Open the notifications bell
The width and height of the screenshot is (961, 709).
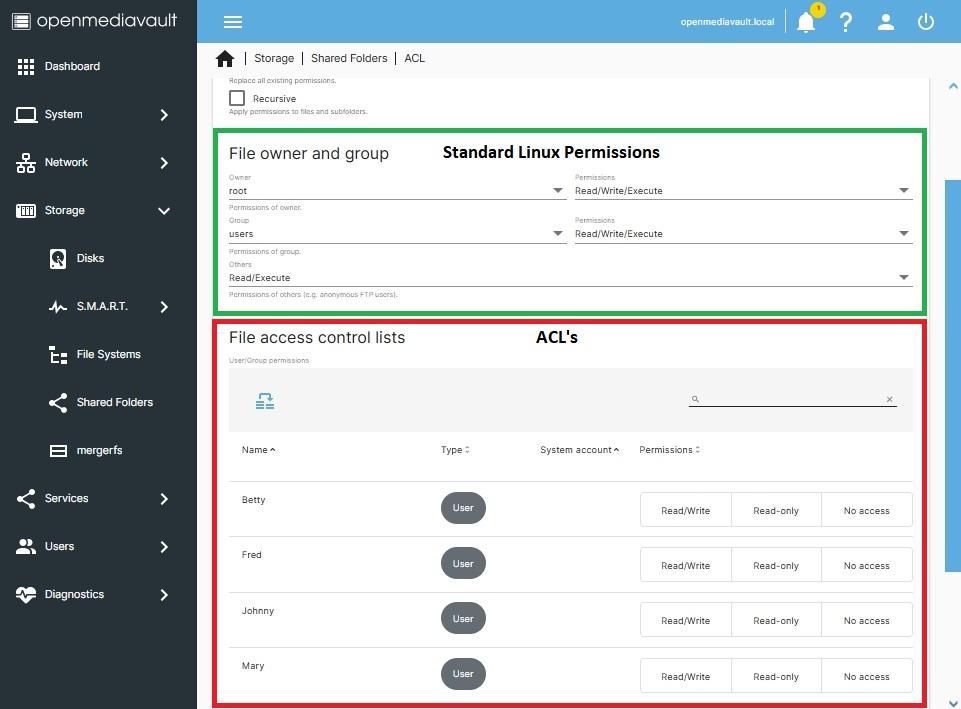coord(806,22)
